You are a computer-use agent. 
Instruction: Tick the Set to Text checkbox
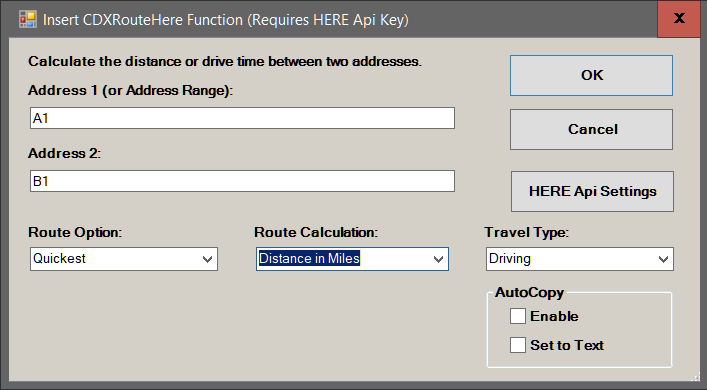tap(518, 345)
